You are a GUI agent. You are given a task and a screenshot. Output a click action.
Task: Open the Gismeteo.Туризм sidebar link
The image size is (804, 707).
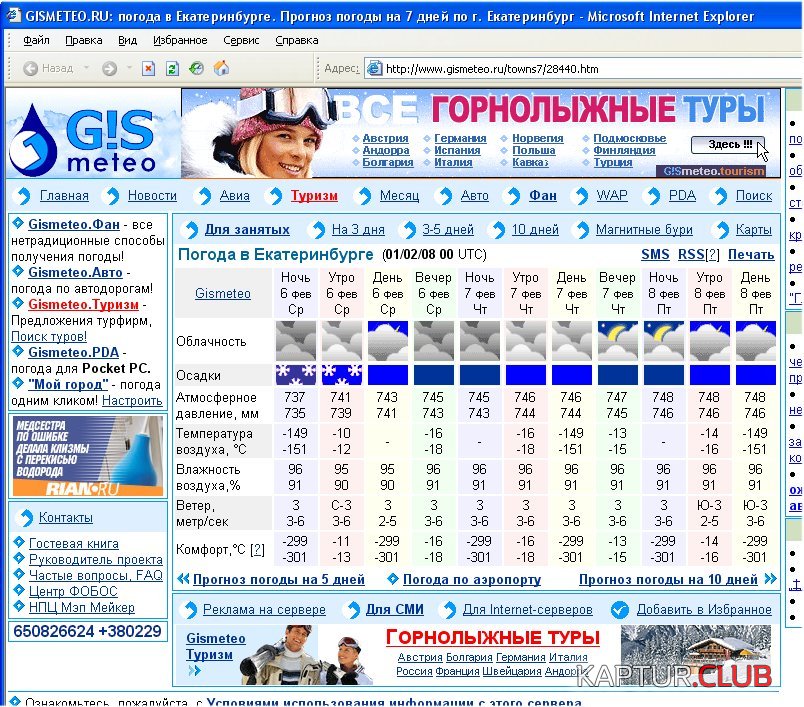pyautogui.click(x=83, y=305)
